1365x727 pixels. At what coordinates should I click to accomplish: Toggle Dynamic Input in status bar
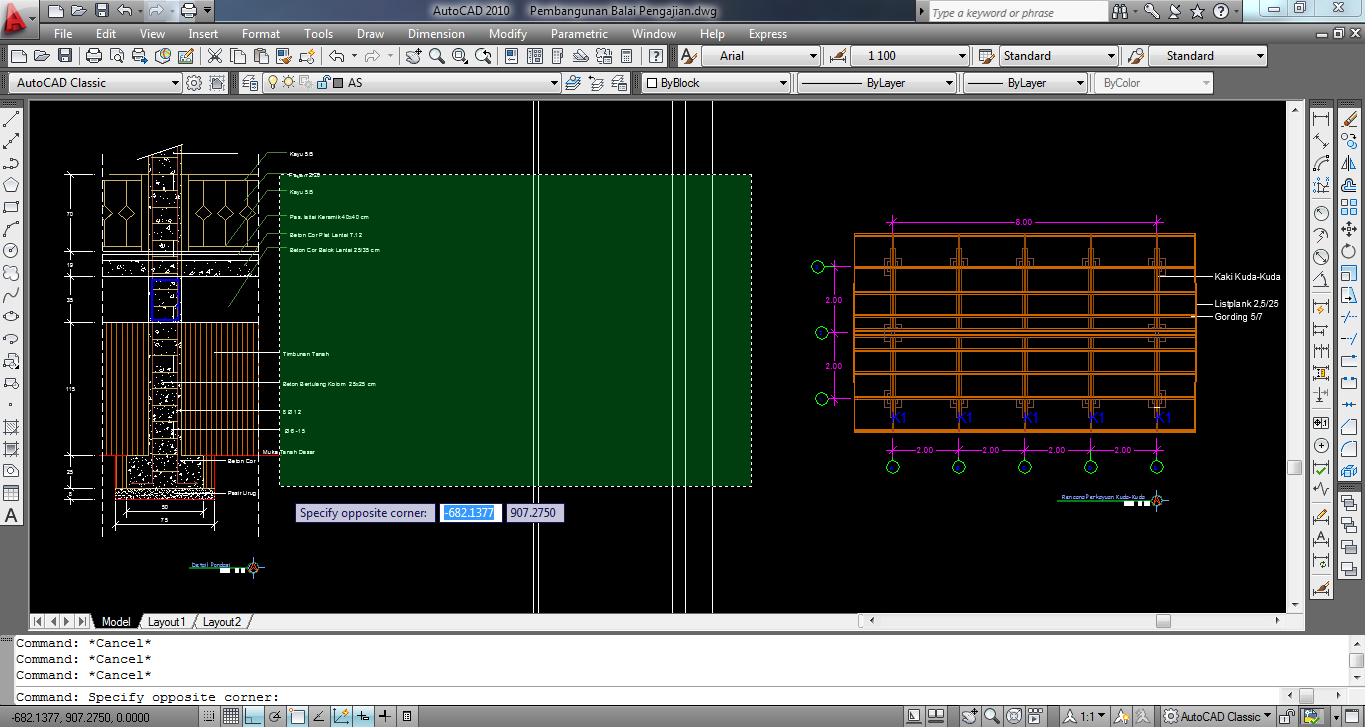(x=364, y=716)
